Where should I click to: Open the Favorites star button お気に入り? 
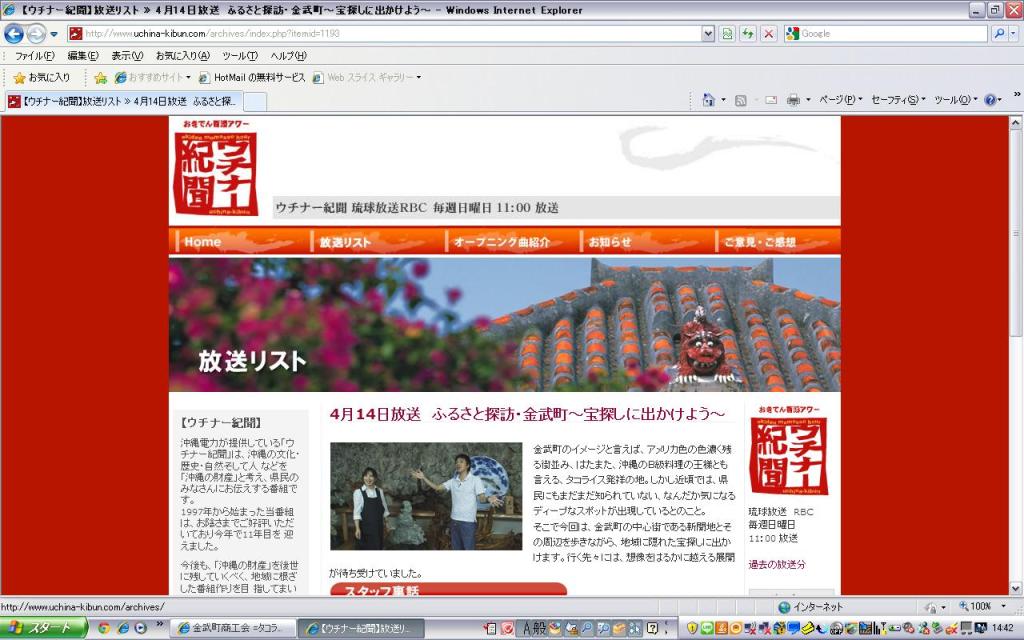[42, 77]
